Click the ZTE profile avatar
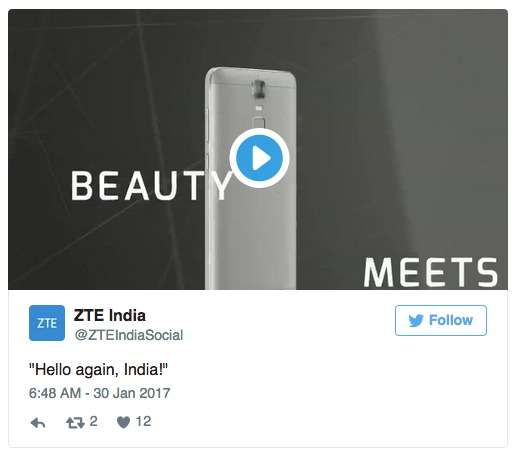518x455 pixels. tap(47, 323)
